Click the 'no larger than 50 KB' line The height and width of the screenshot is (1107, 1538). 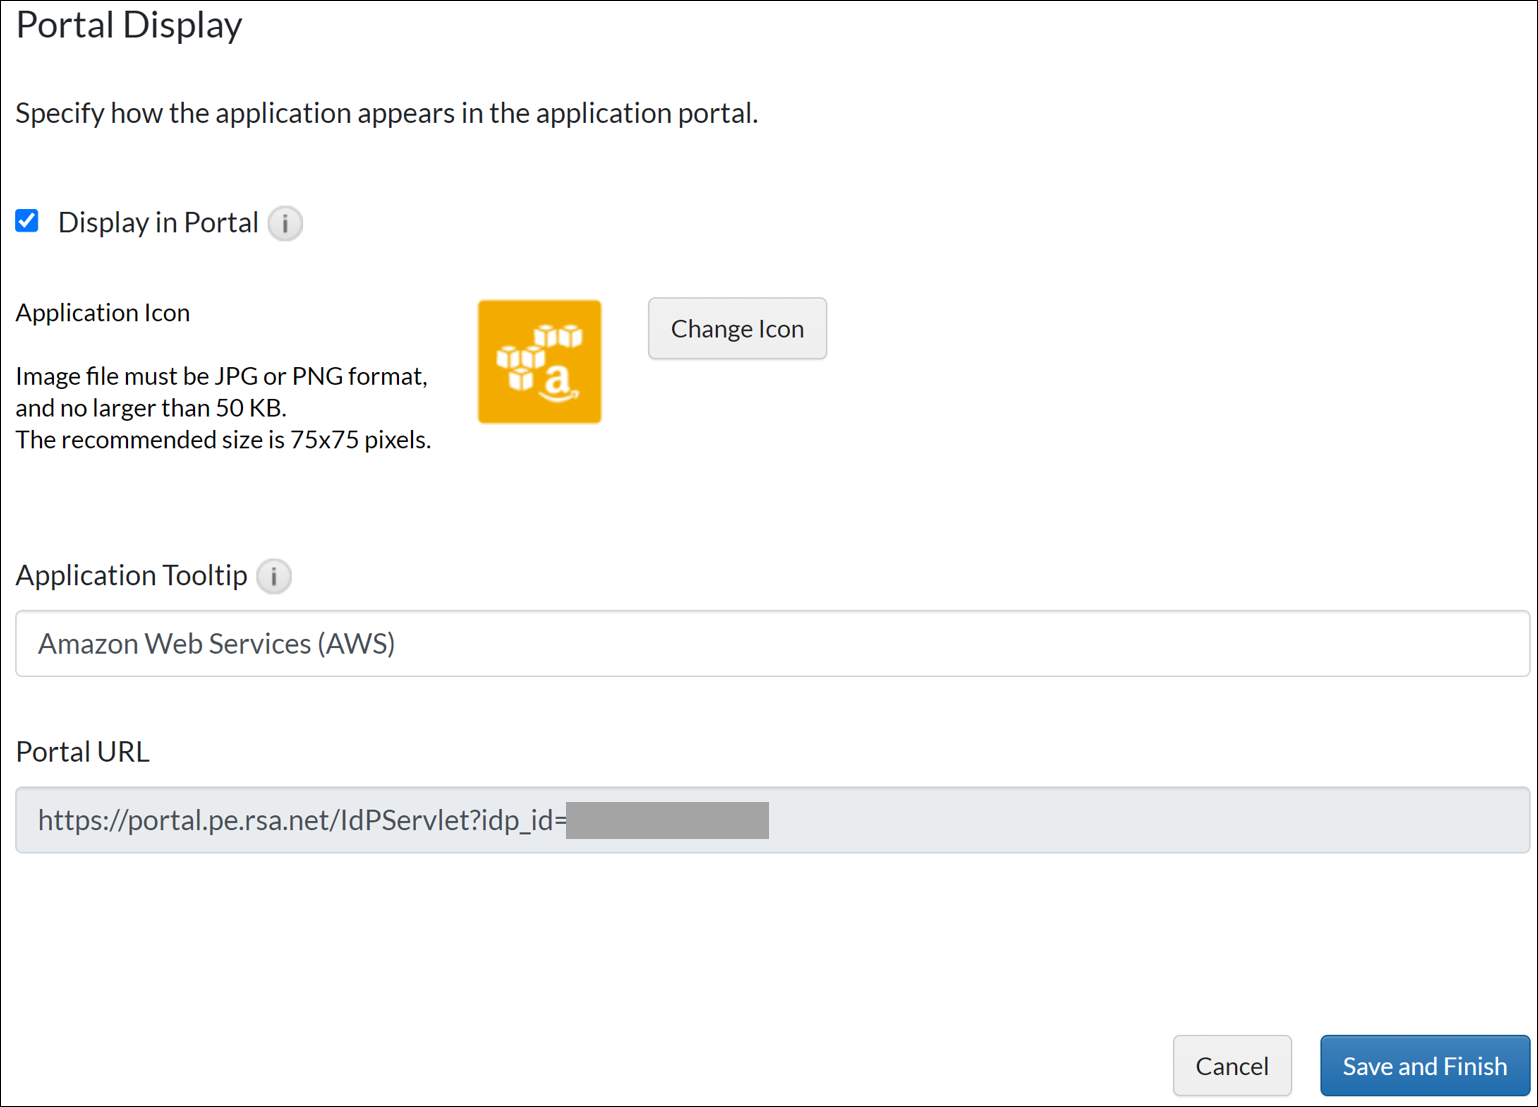tap(151, 408)
